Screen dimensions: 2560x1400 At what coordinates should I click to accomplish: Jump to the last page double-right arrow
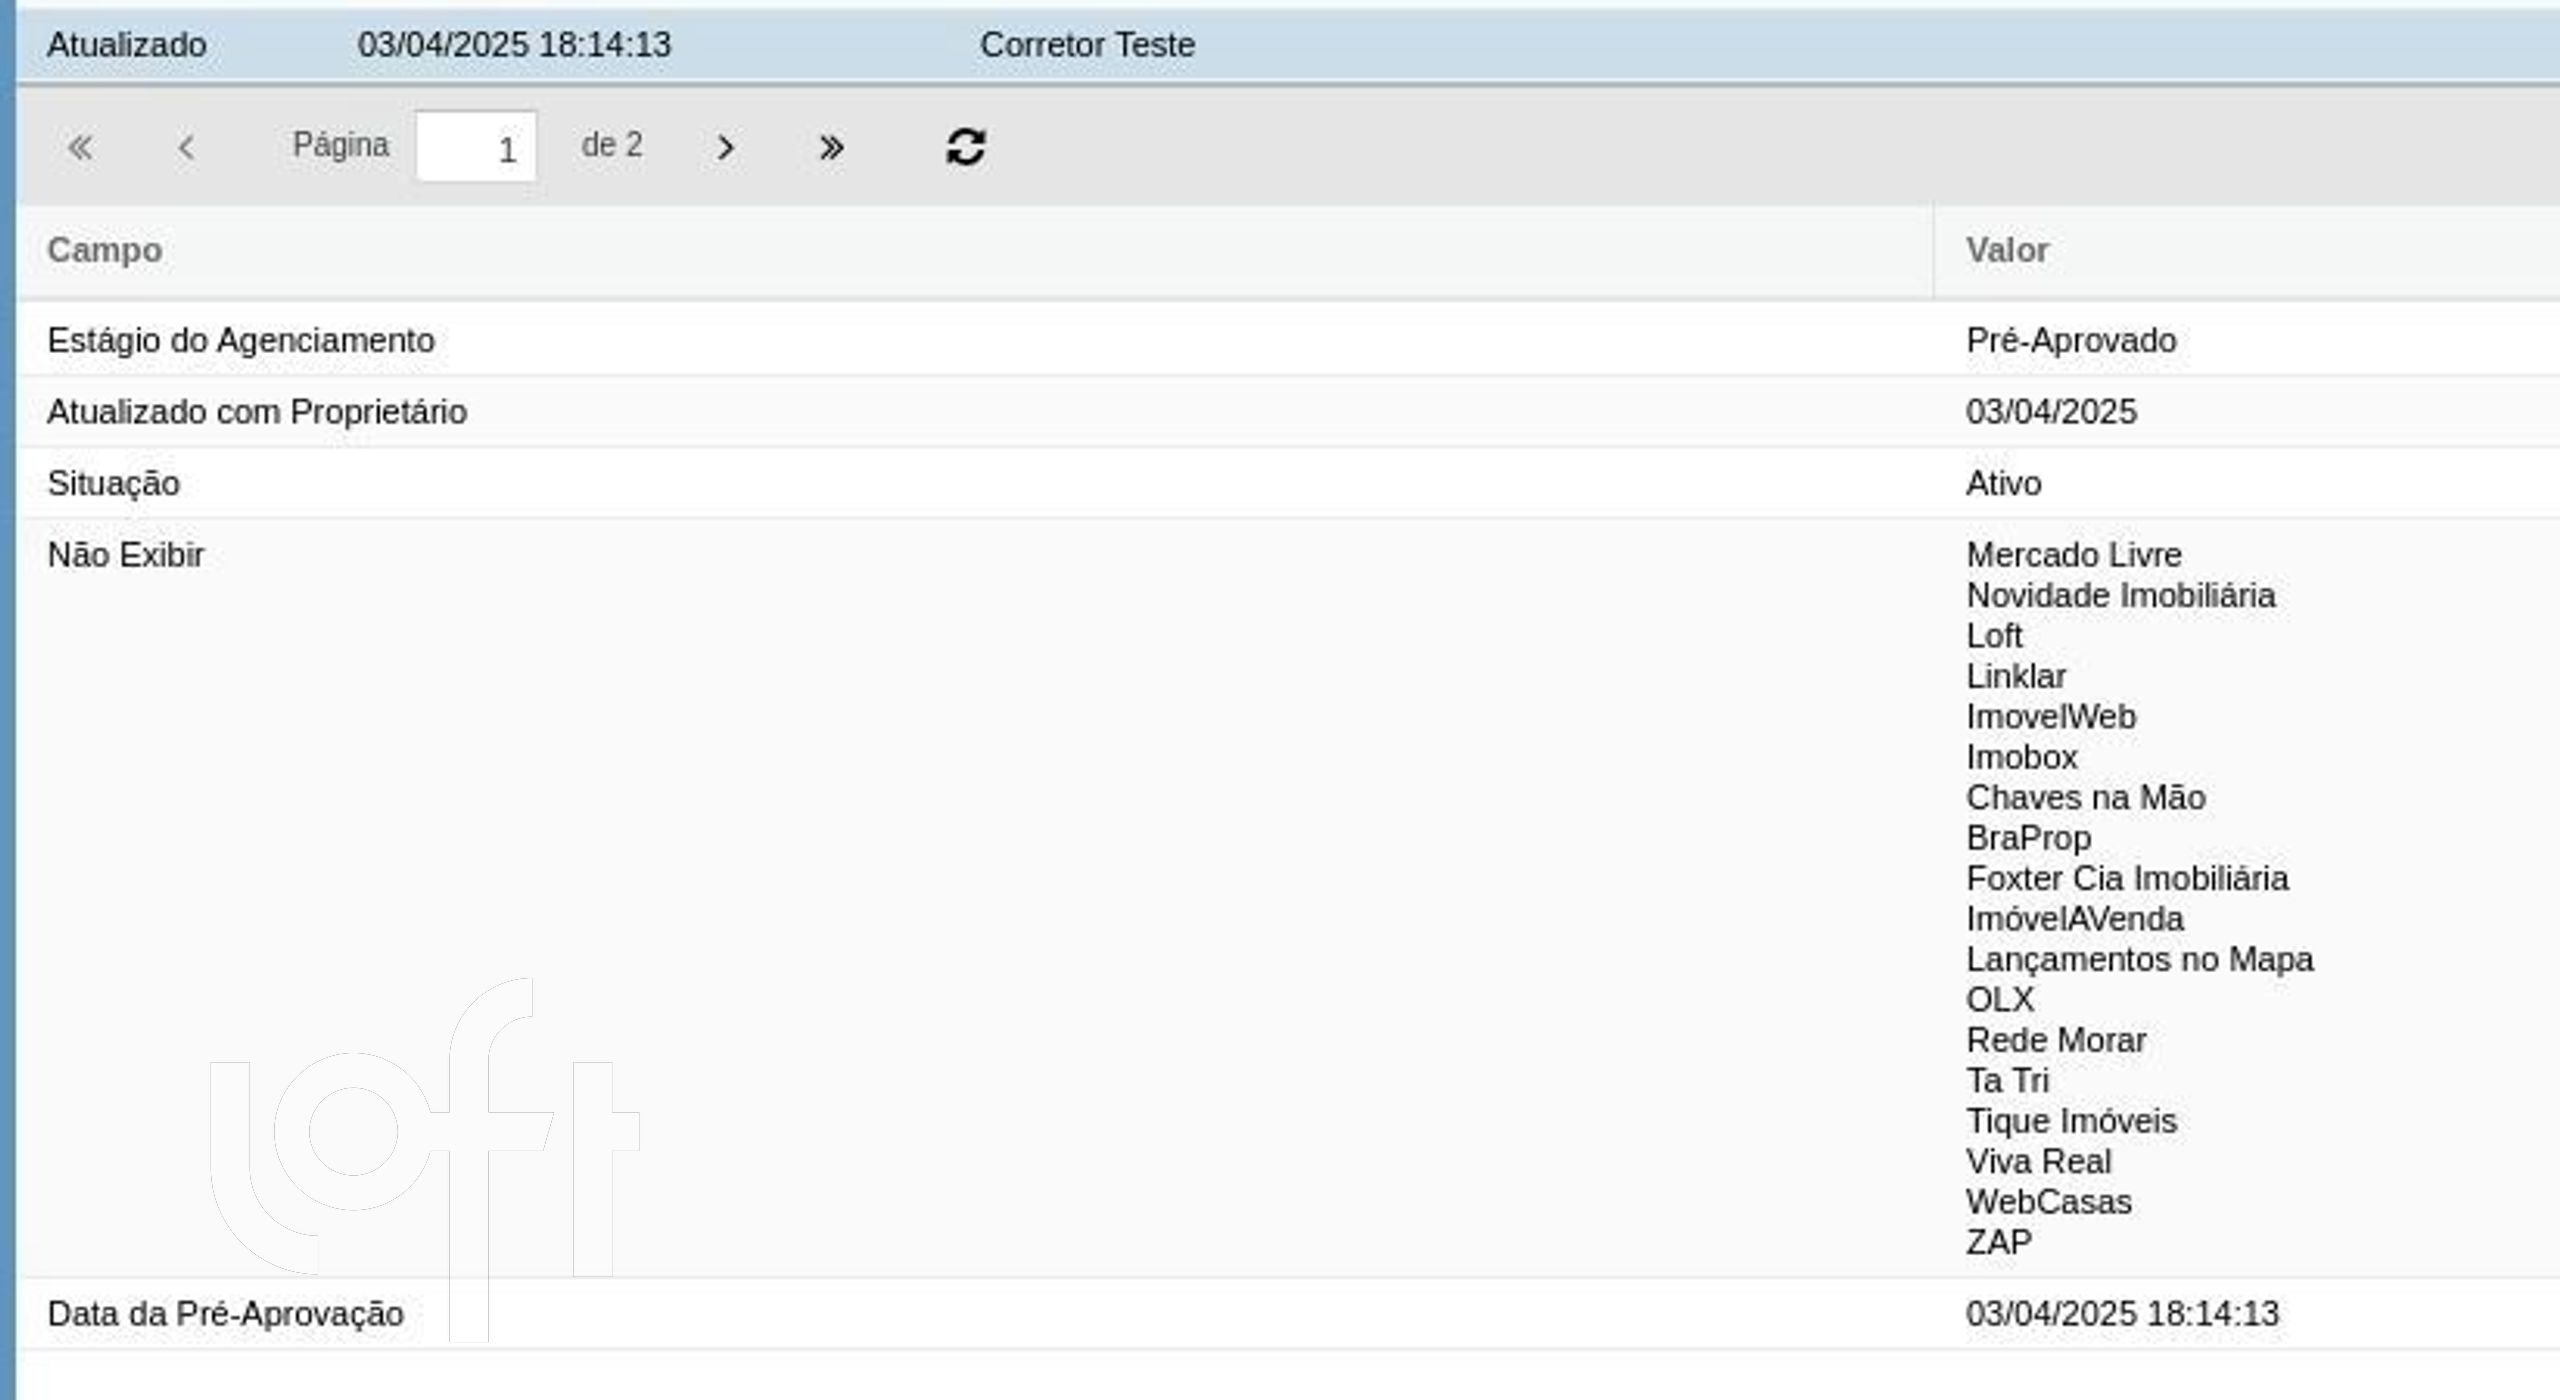(831, 148)
